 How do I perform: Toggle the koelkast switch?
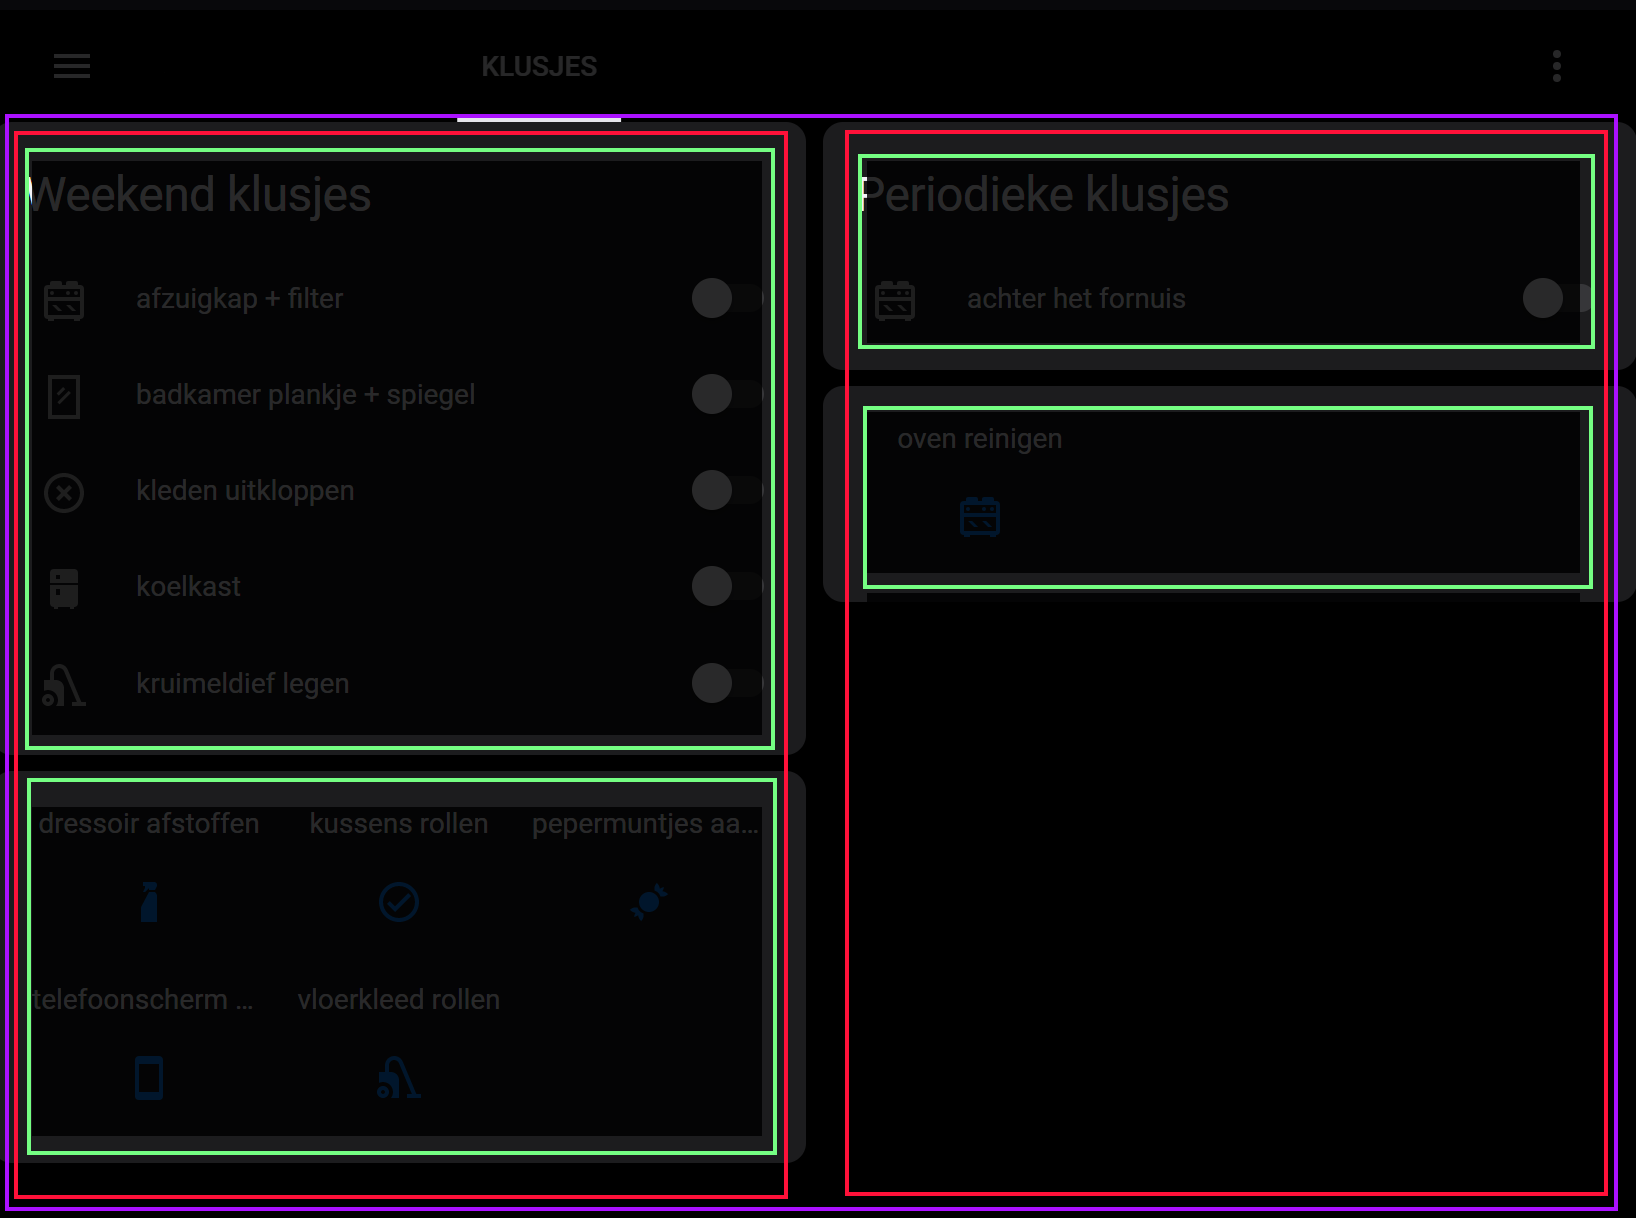(x=728, y=586)
